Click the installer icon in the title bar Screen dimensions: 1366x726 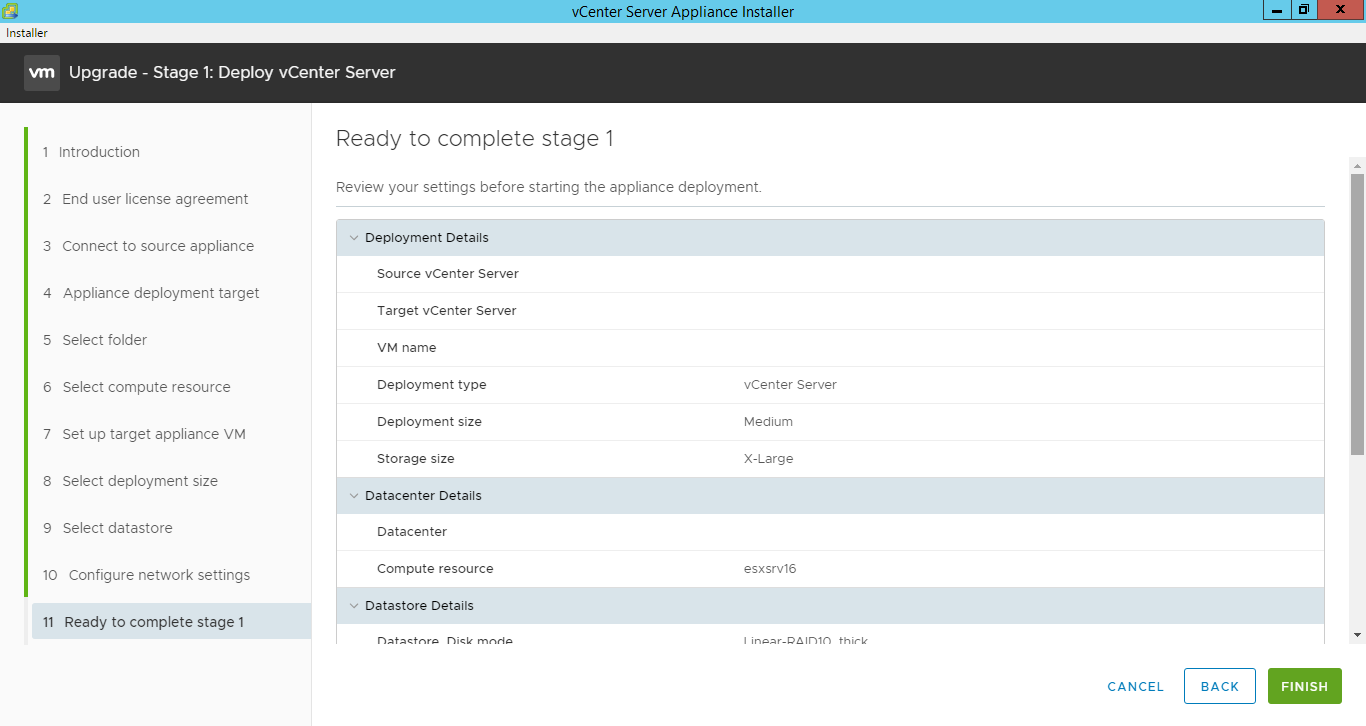tap(8, 9)
